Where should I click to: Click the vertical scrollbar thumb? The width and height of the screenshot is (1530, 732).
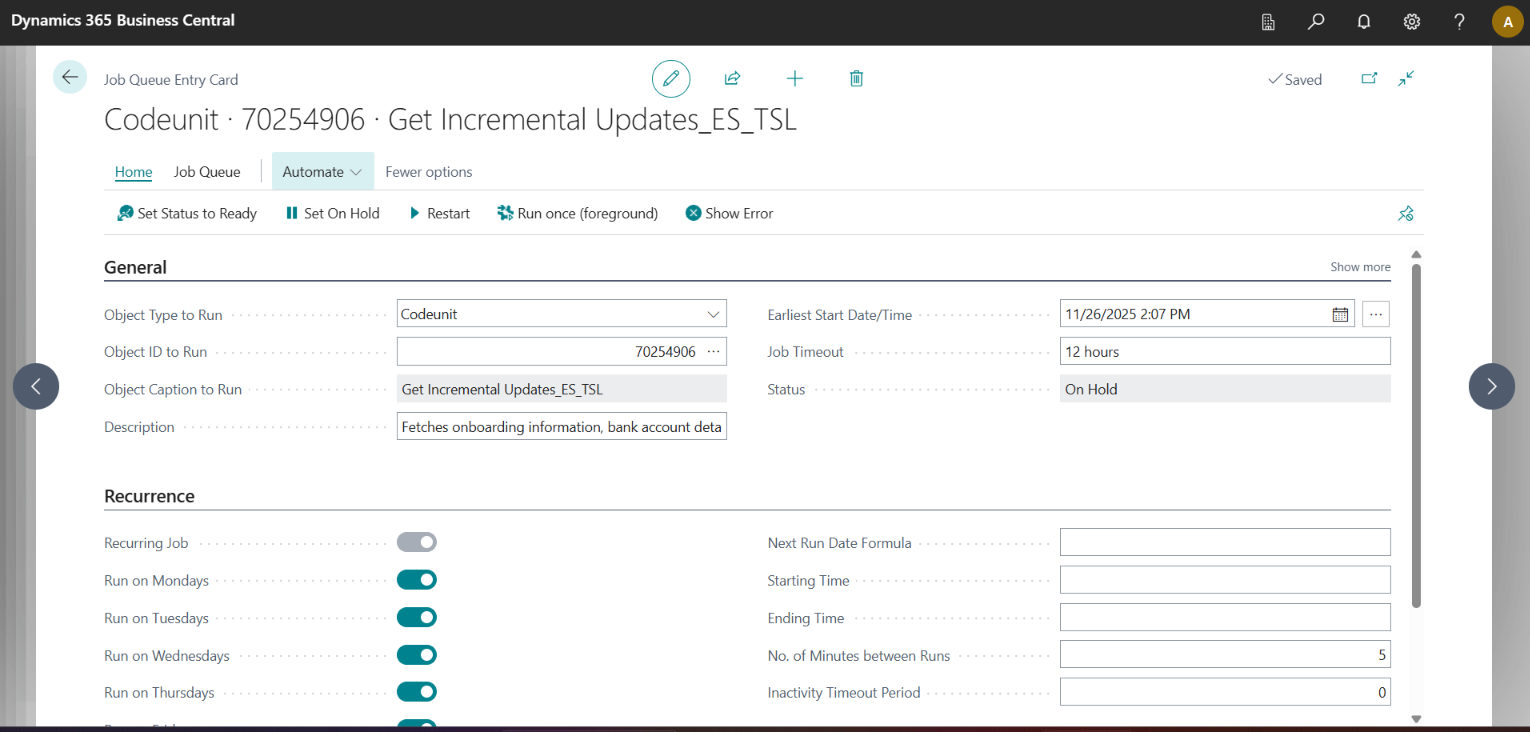click(x=1416, y=435)
